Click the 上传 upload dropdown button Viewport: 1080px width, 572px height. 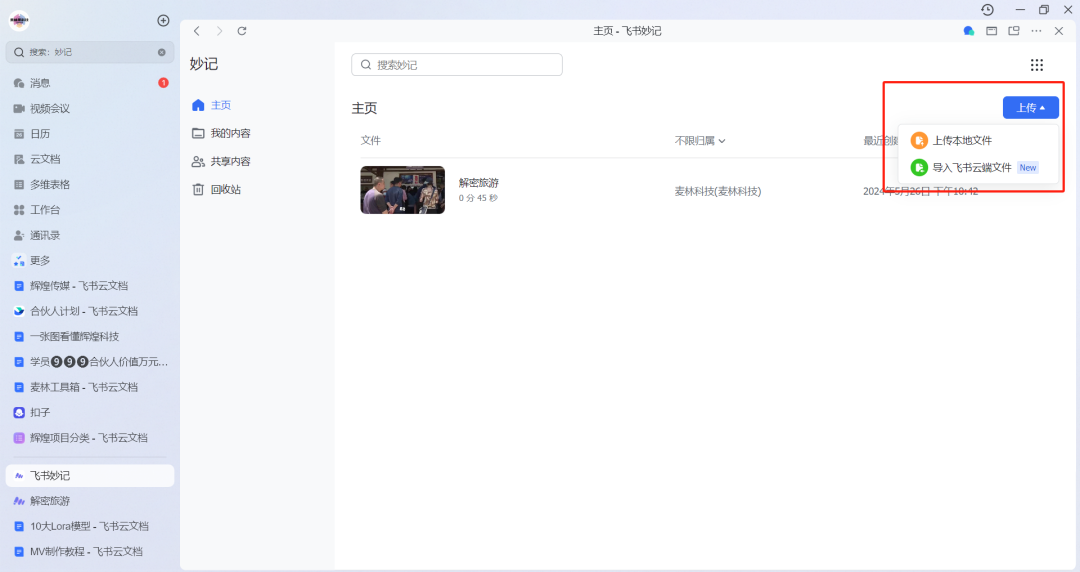coord(1030,108)
